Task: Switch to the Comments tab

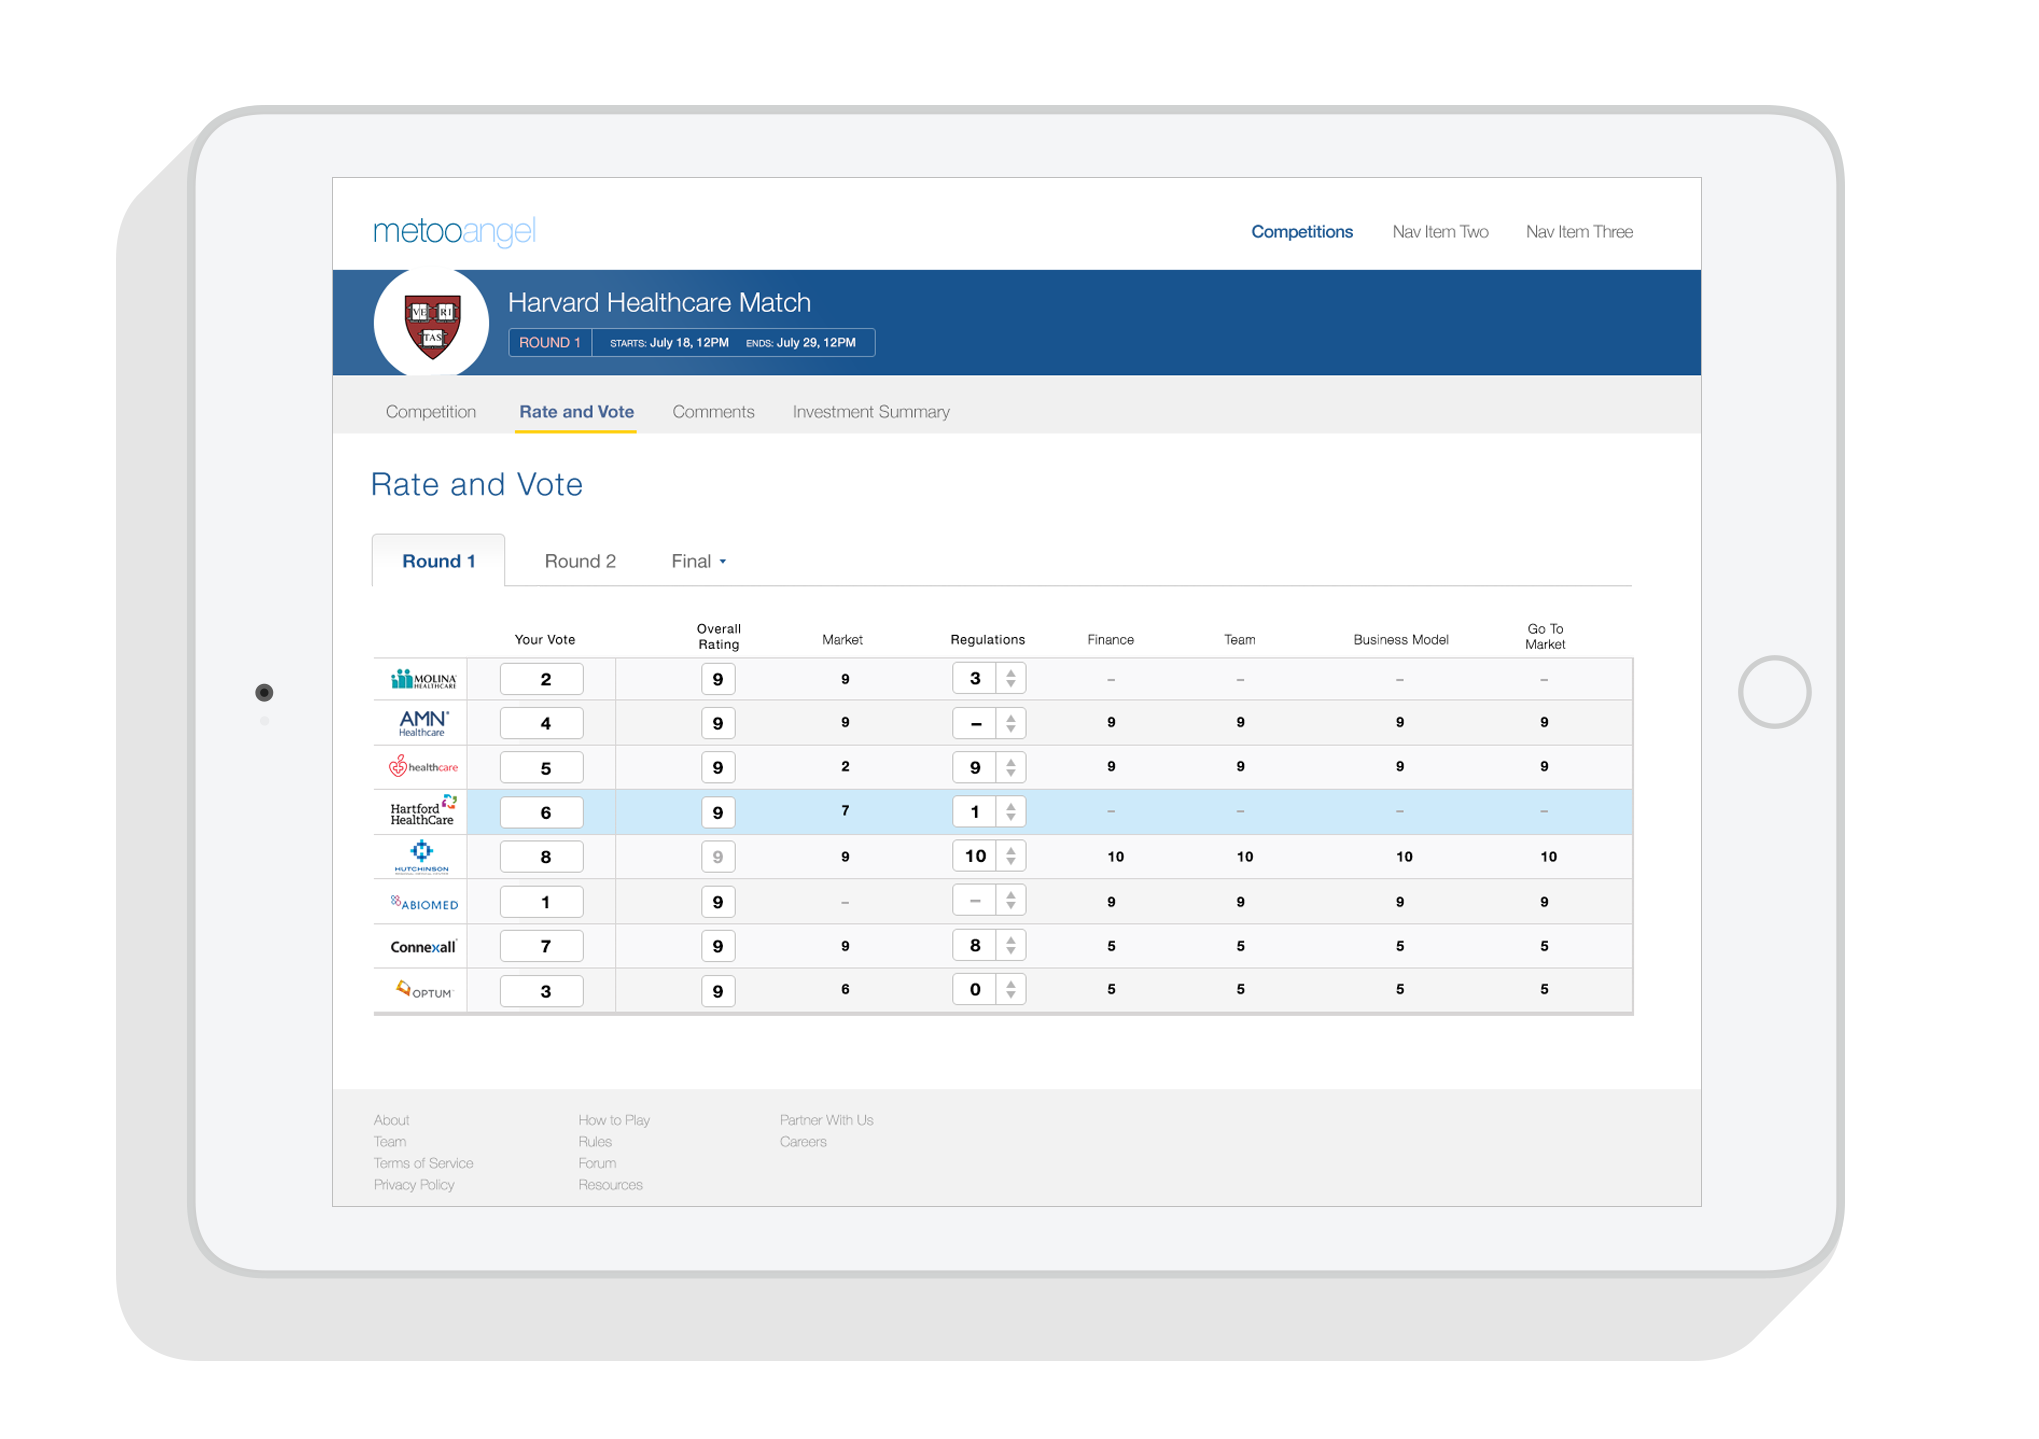Action: coord(713,412)
